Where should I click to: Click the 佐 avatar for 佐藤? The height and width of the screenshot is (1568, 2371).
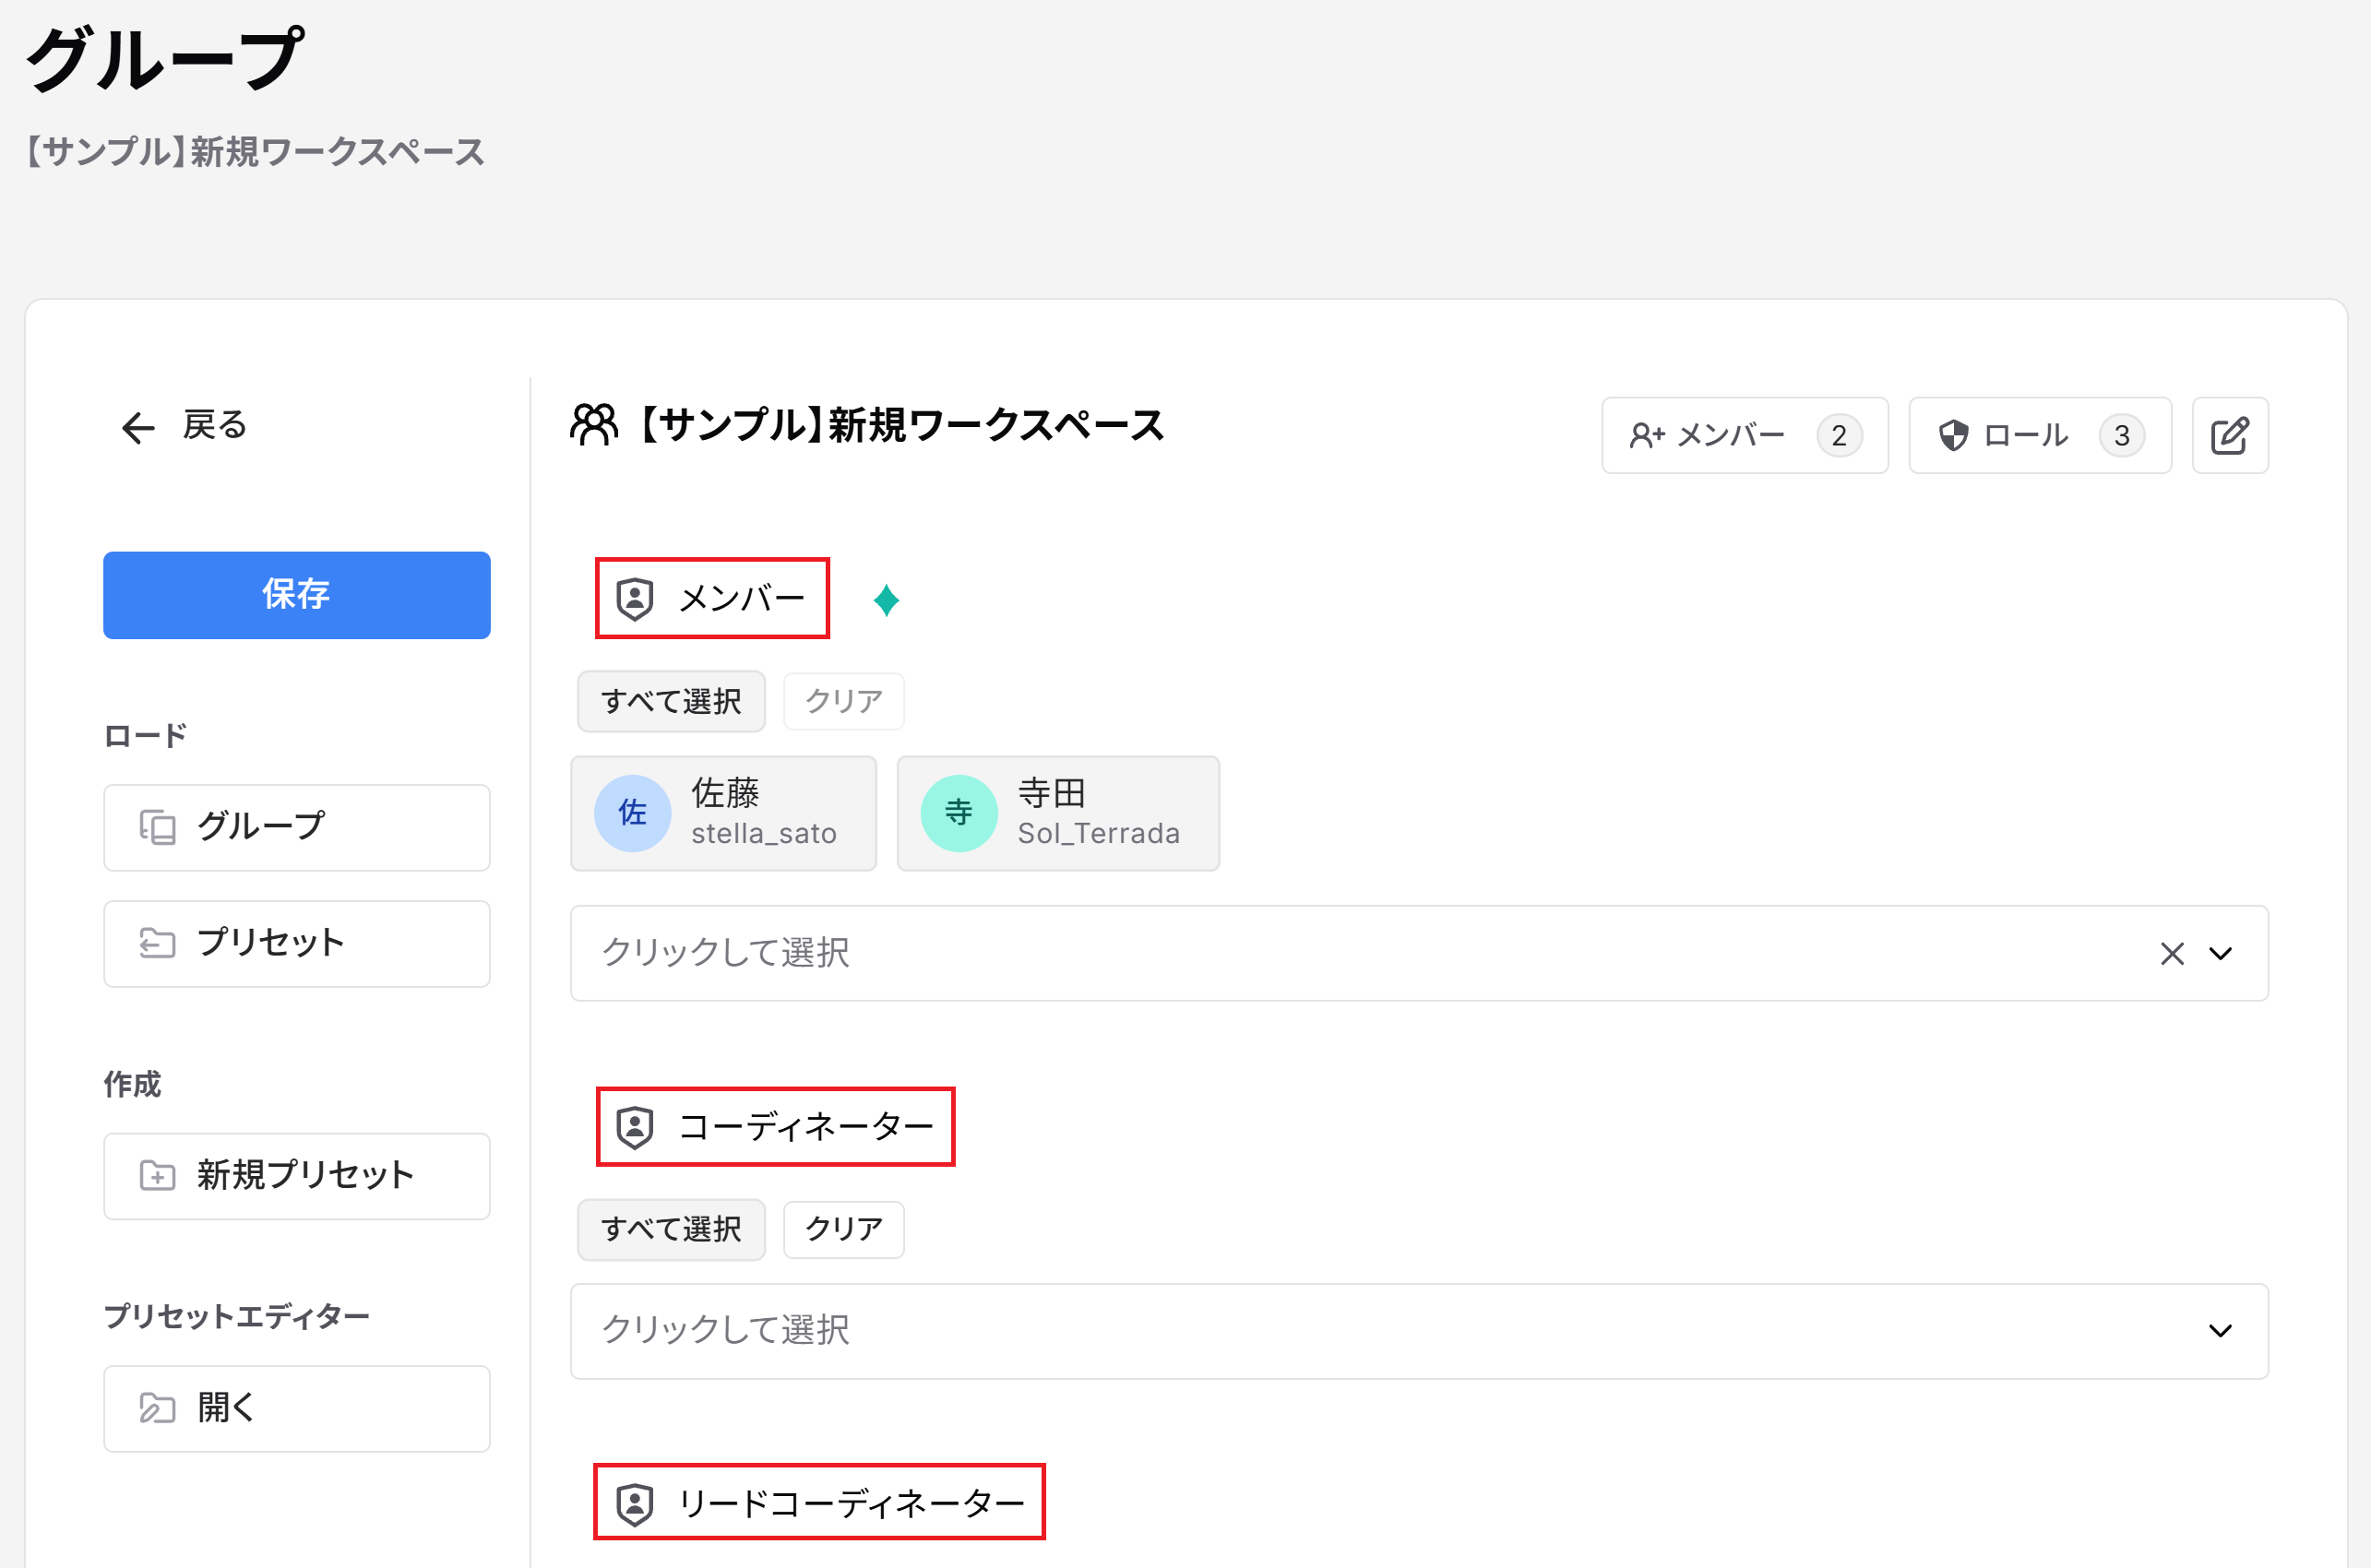[632, 813]
